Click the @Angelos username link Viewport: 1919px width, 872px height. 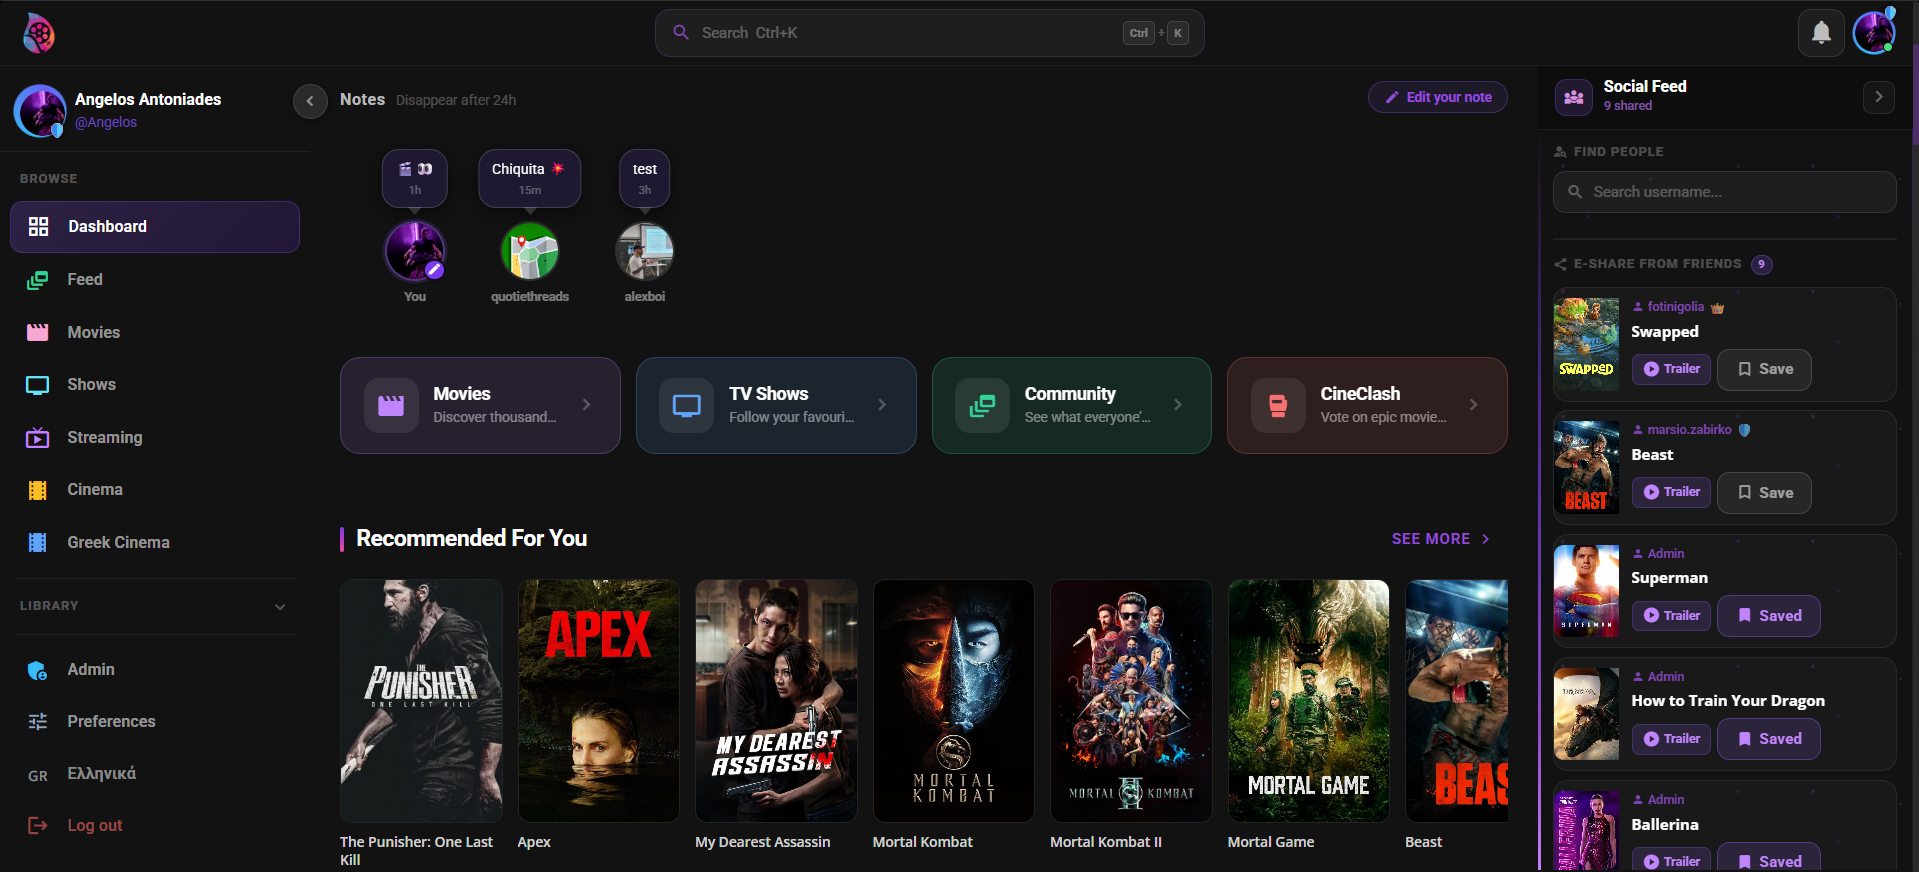point(106,123)
